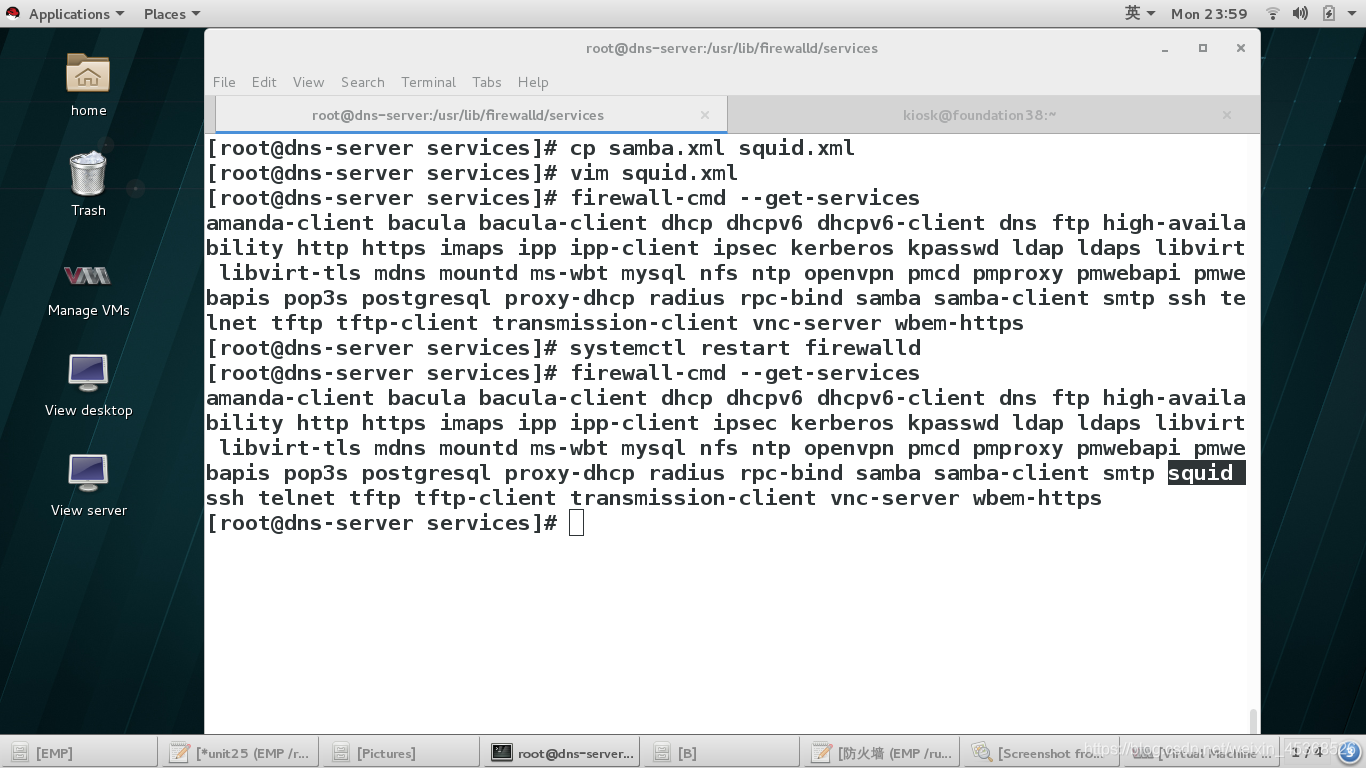Click the terminal prompt cursor
The width and height of the screenshot is (1366, 768).
click(576, 523)
